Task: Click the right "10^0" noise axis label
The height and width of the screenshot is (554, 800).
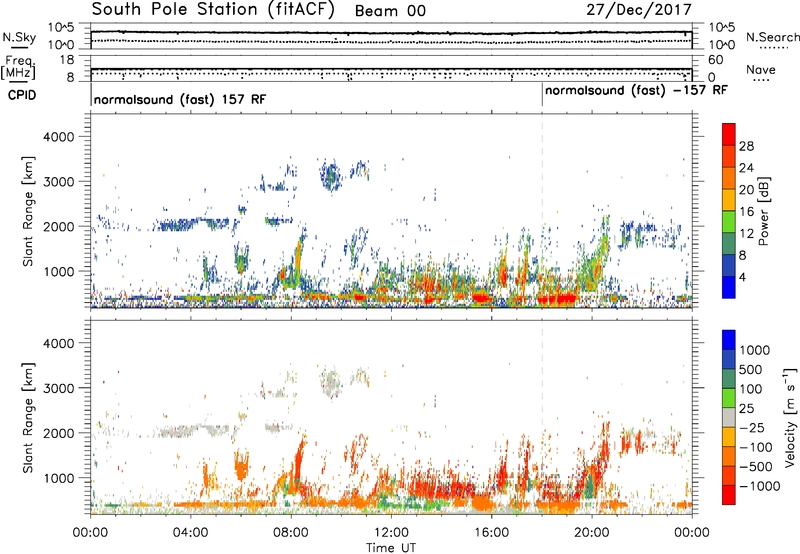Action: 721,45
